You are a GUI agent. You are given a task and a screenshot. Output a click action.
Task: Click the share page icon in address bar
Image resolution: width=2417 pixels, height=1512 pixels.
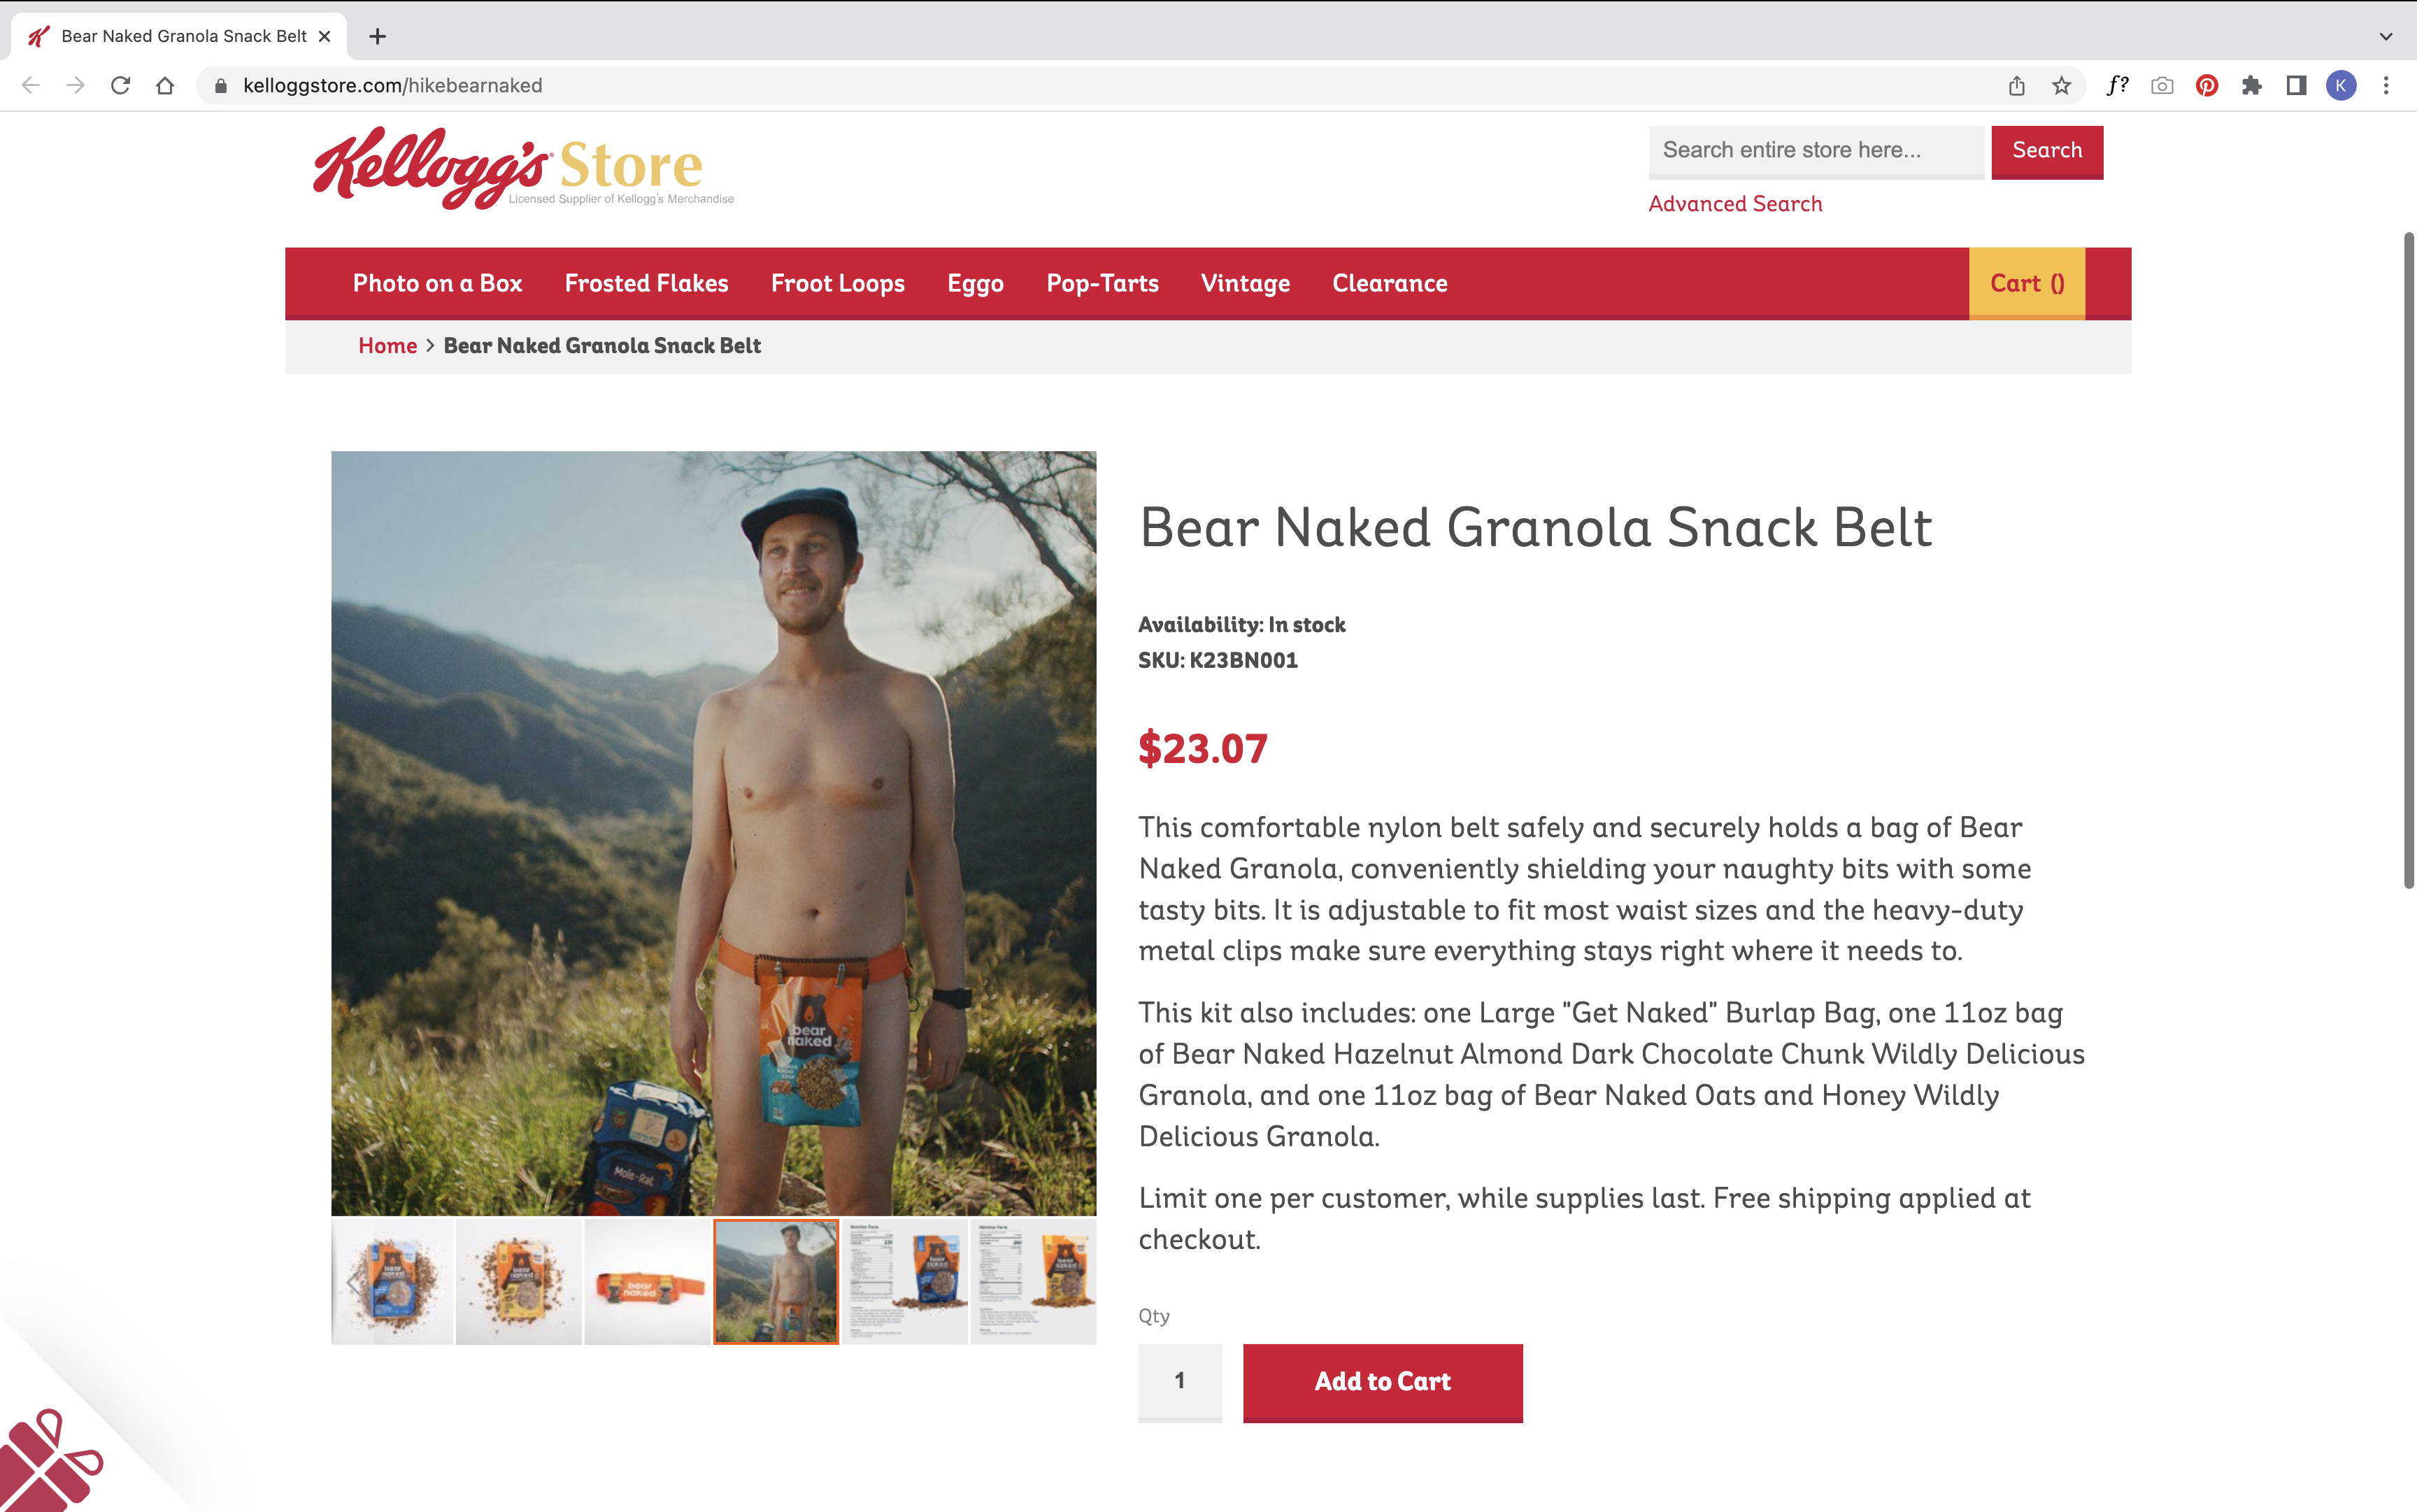[x=2016, y=86]
